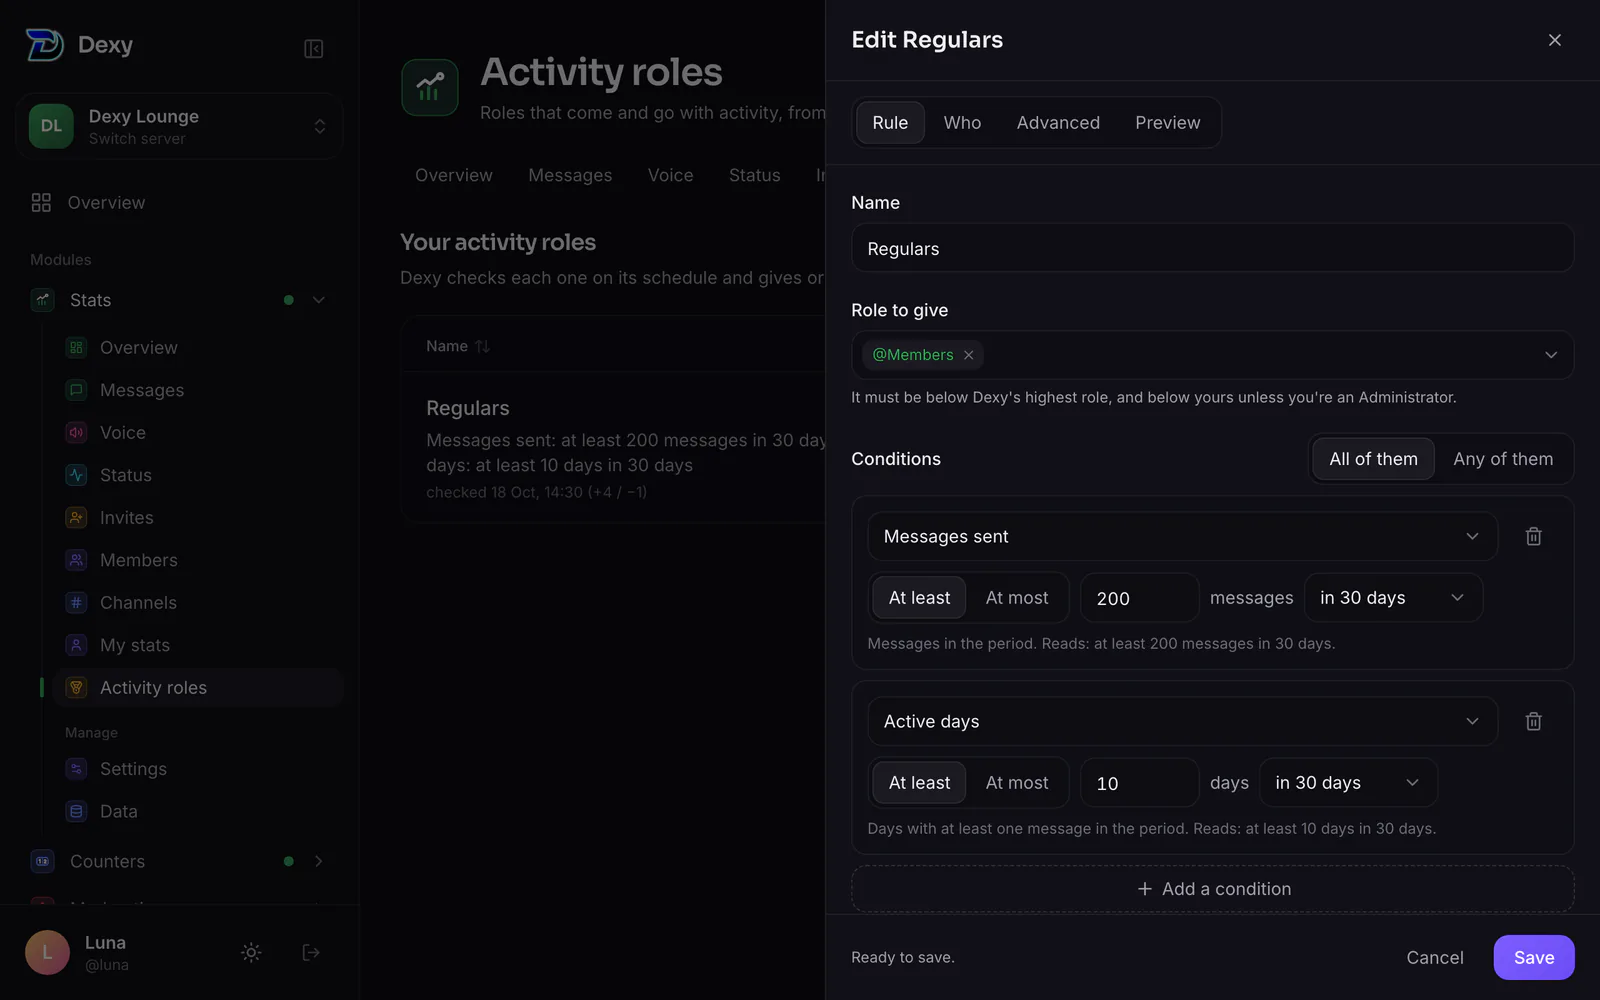Click the 200 messages value field
The width and height of the screenshot is (1600, 1000).
1139,598
